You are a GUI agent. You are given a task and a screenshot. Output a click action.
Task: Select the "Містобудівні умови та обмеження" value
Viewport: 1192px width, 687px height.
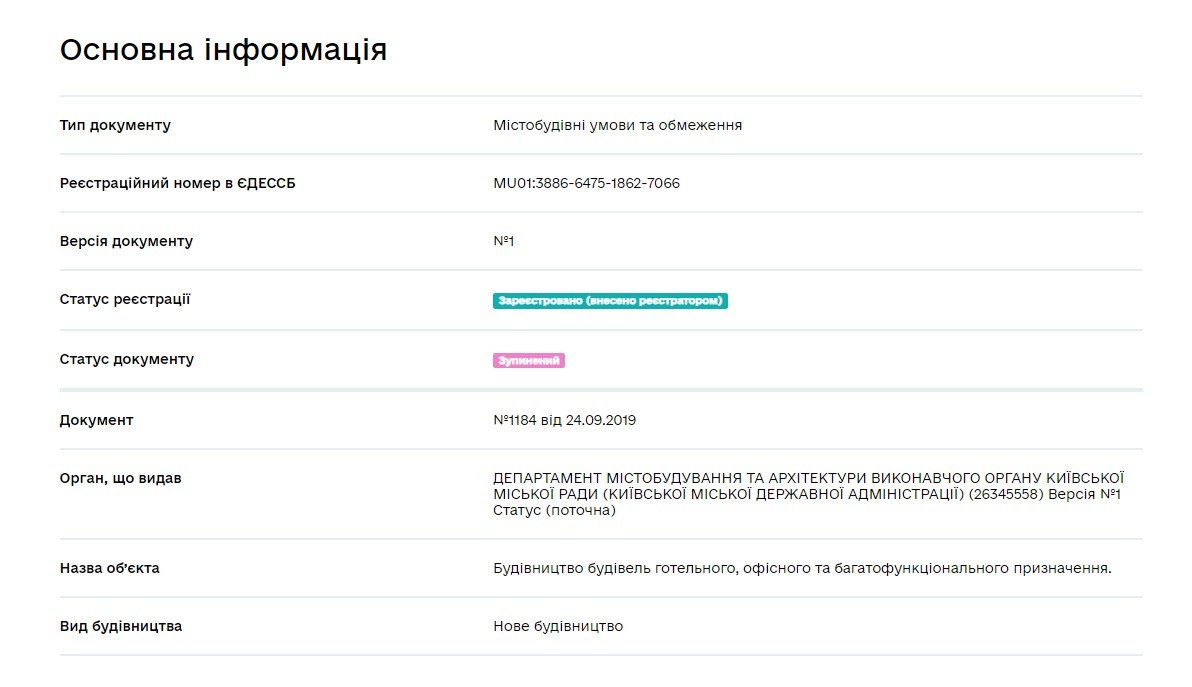pyautogui.click(x=617, y=125)
